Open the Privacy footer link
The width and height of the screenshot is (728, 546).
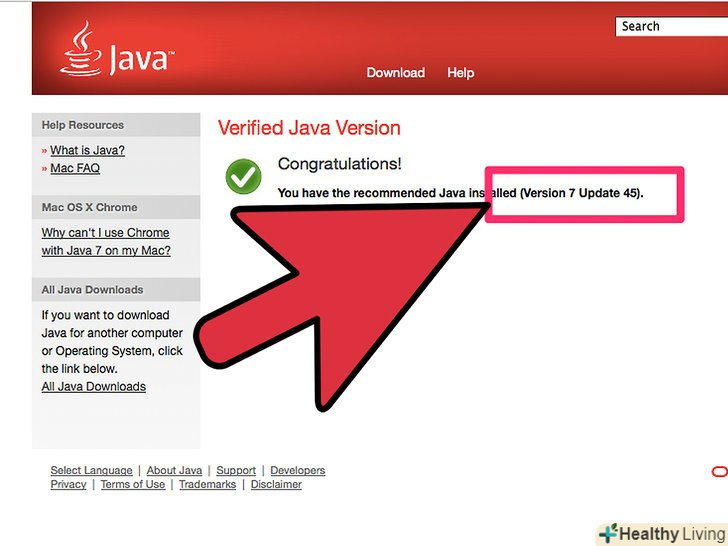tap(68, 484)
